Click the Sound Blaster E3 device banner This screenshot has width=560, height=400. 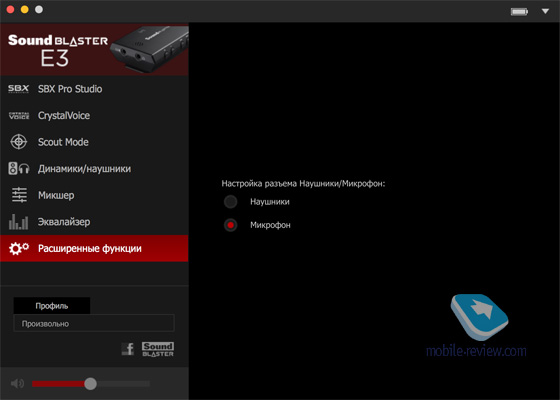tap(94, 50)
